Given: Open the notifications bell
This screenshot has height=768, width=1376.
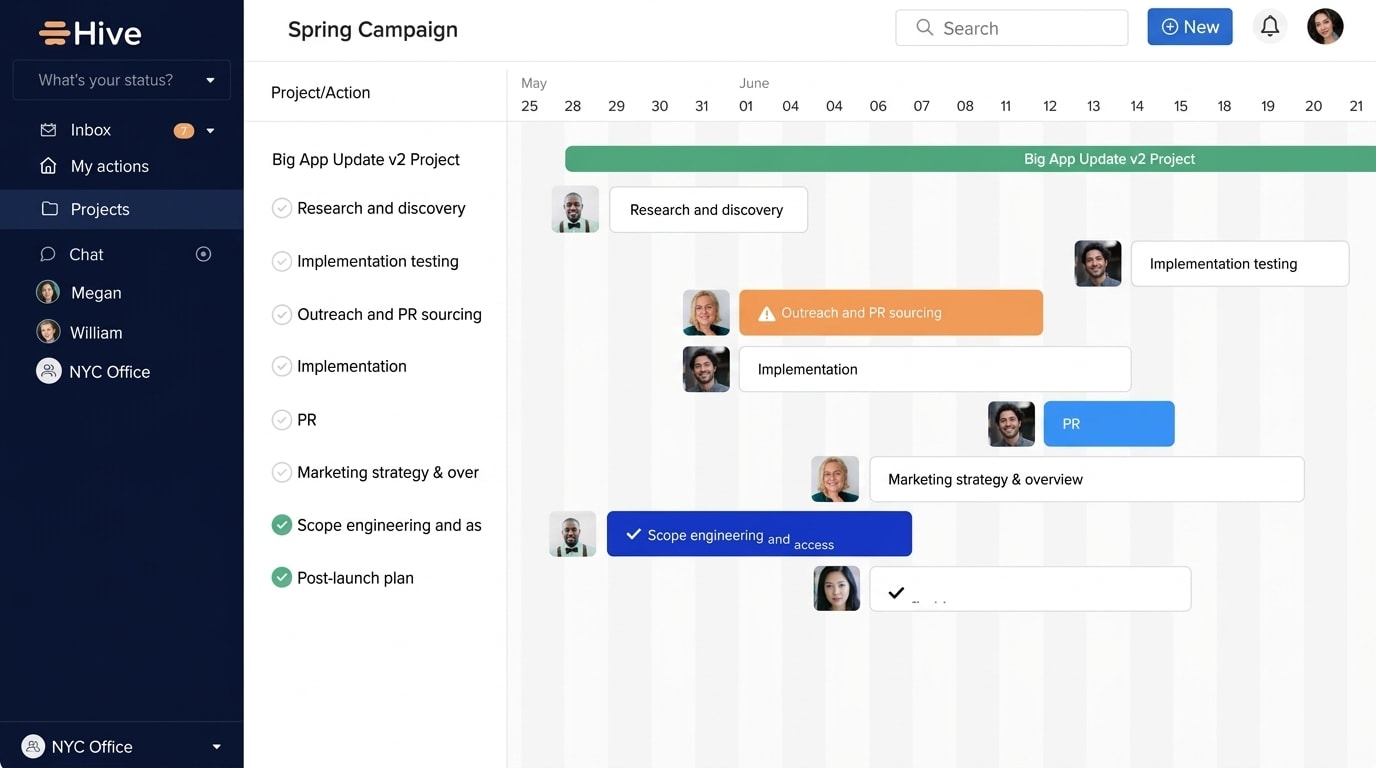Looking at the screenshot, I should point(1270,27).
